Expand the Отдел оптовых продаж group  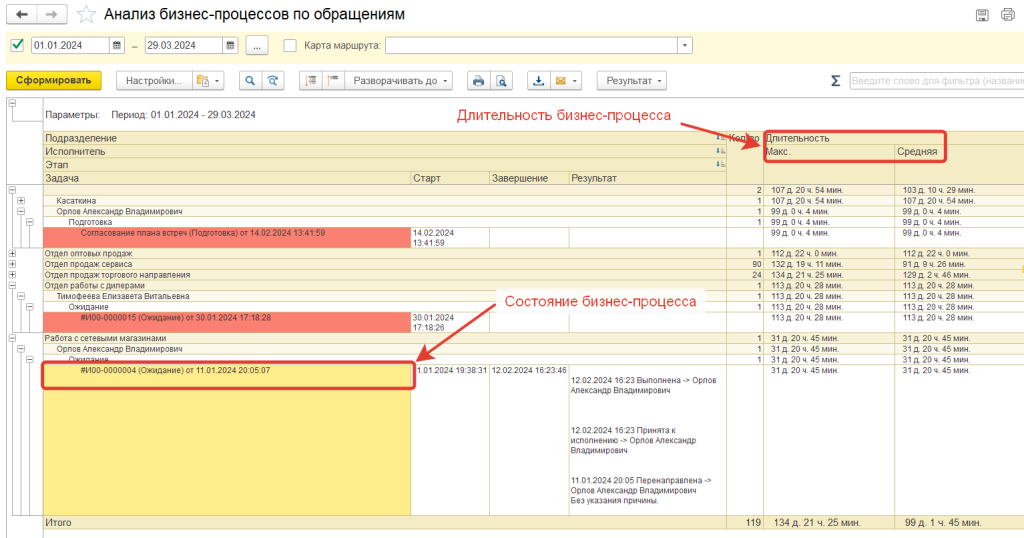coord(12,253)
